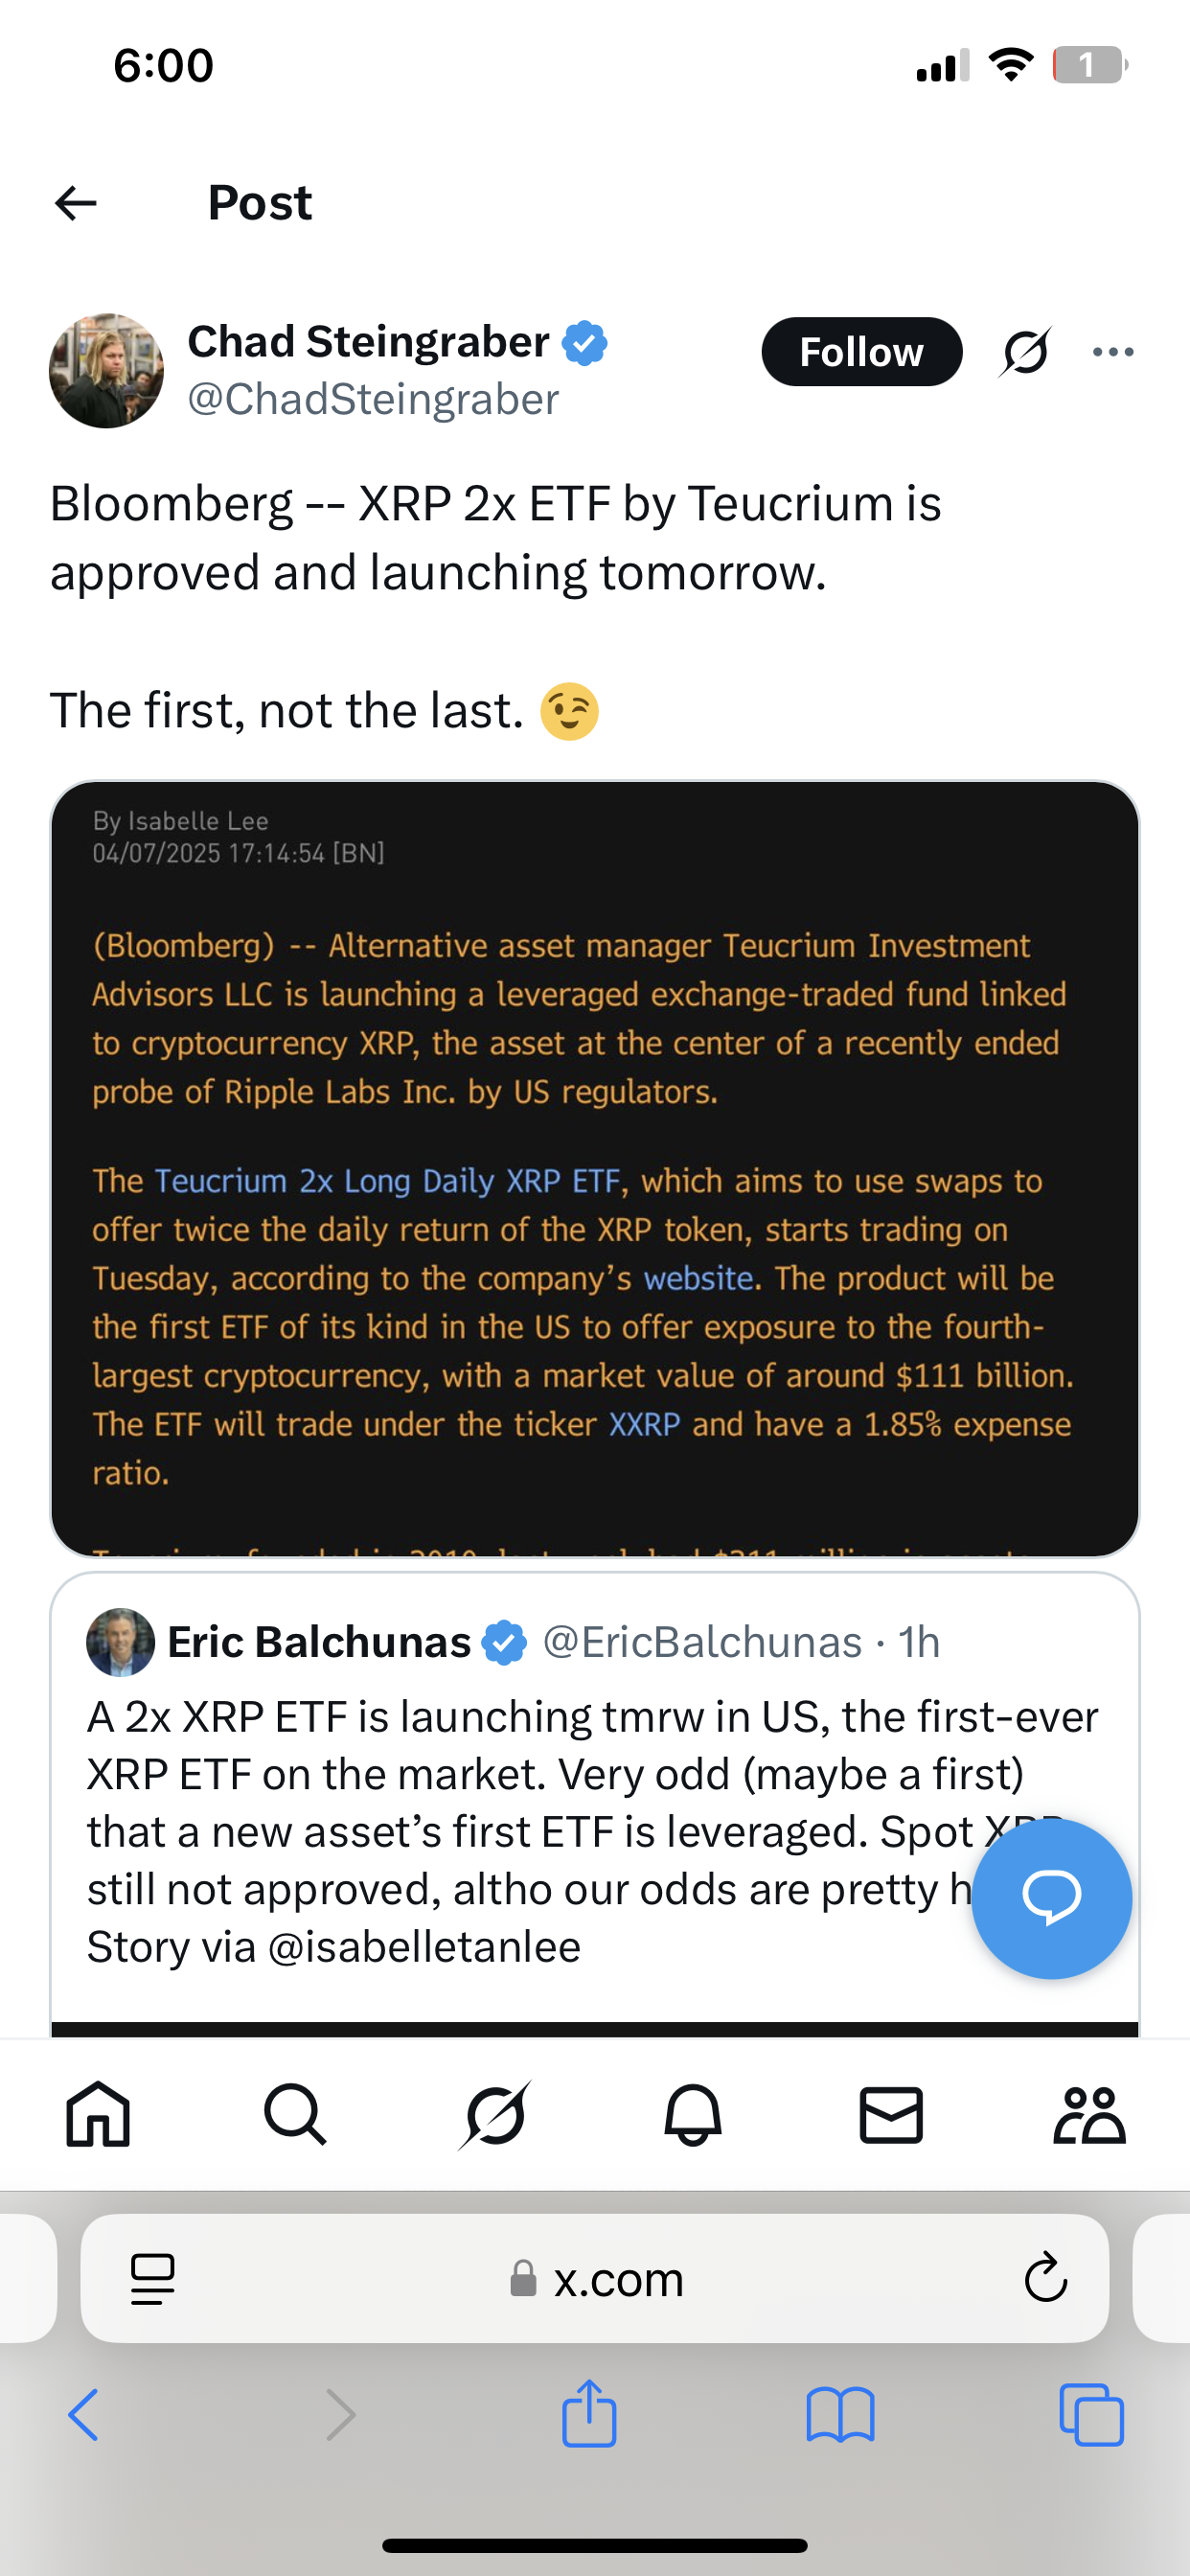Open the three-dot more options menu

coord(1113,352)
